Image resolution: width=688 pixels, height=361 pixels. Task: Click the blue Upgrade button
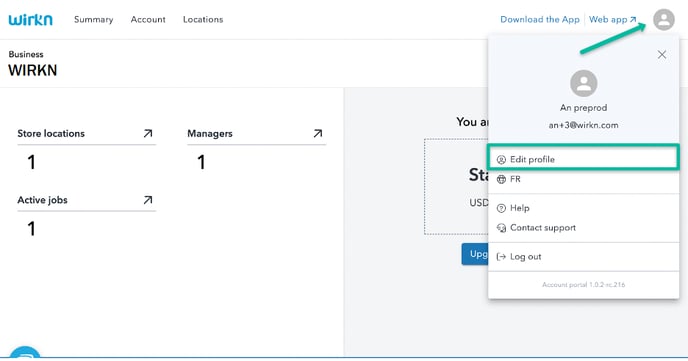click(475, 254)
